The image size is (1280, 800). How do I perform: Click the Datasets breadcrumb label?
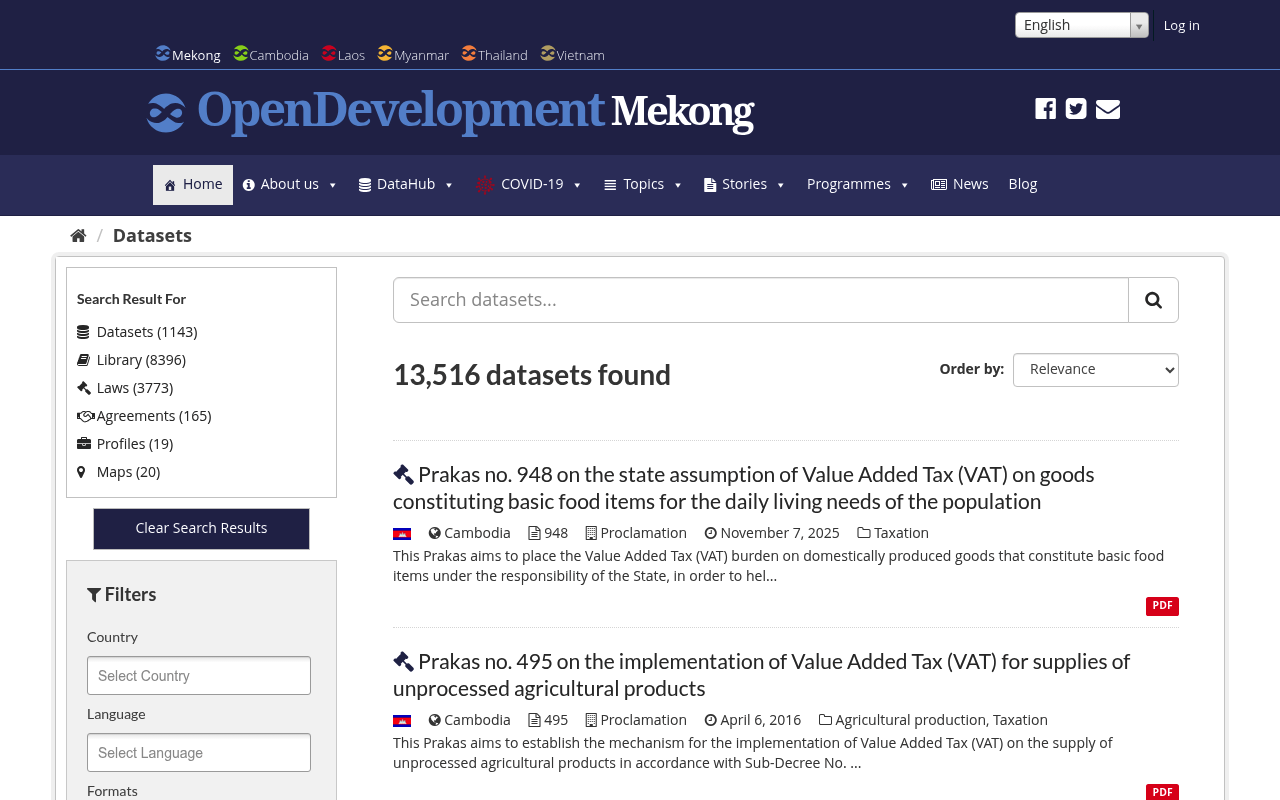[152, 236]
